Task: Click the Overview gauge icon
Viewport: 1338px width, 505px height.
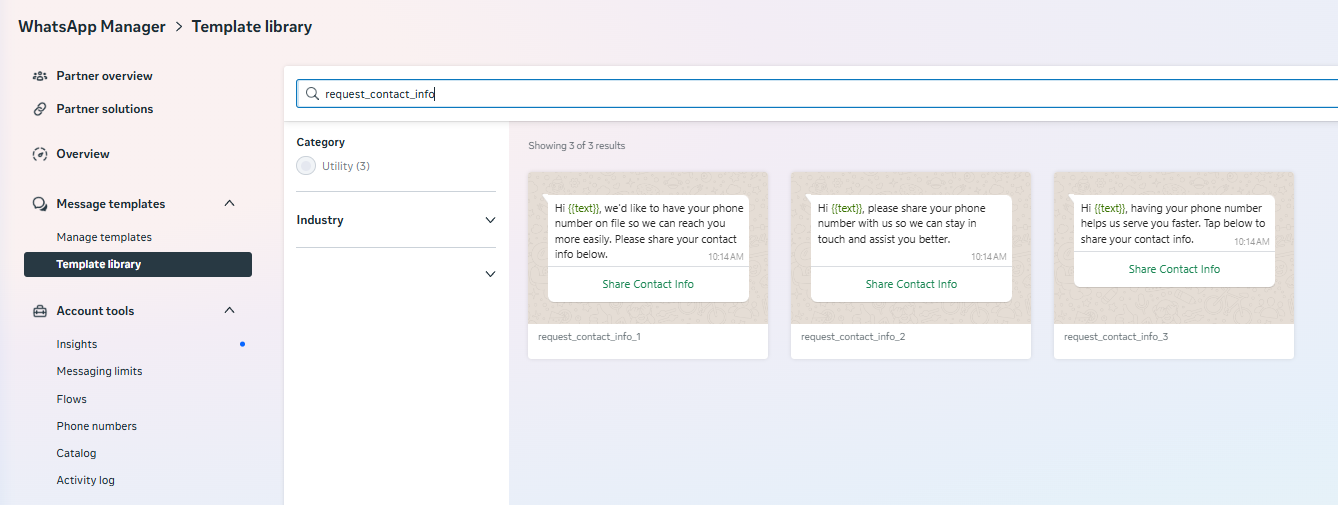Action: [40, 154]
